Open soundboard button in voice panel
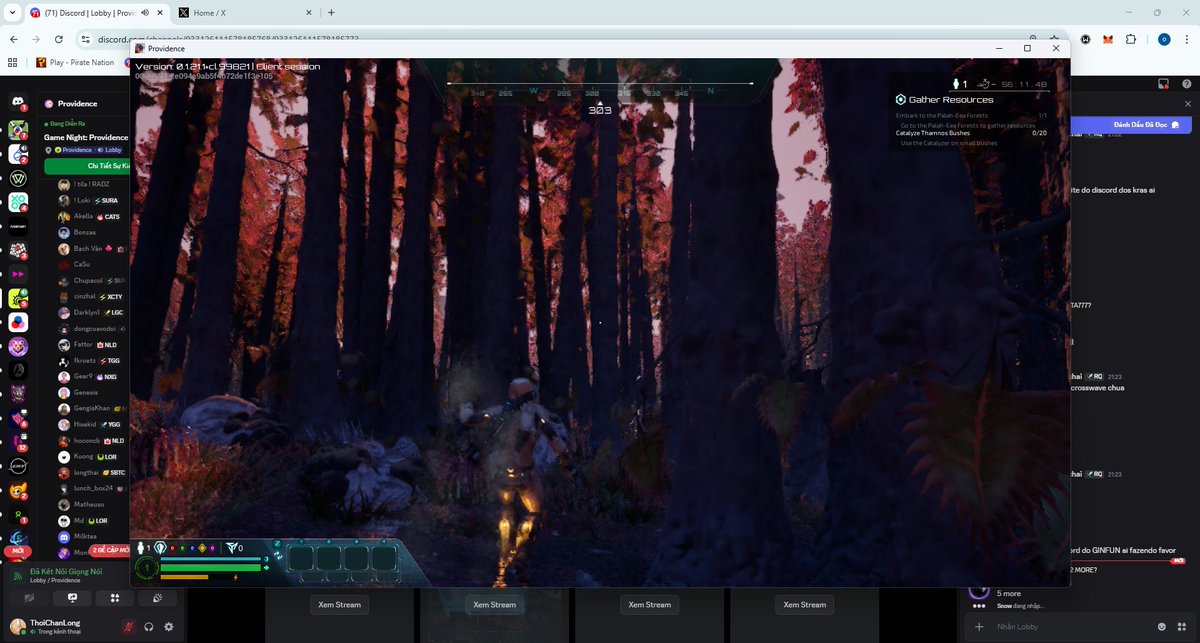This screenshot has height=643, width=1200. 158,598
